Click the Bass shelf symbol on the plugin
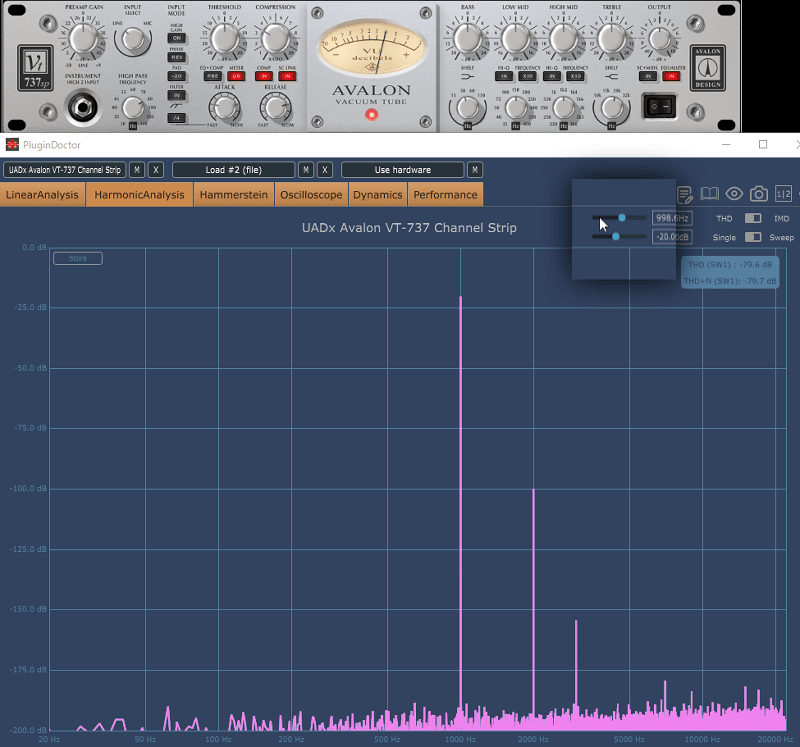Image resolution: width=800 pixels, height=747 pixels. pos(467,77)
